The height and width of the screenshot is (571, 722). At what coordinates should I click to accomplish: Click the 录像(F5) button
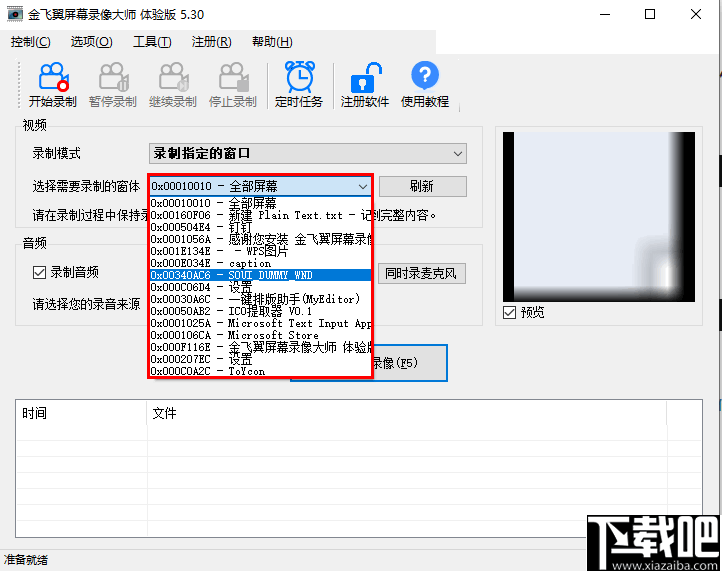point(409,363)
